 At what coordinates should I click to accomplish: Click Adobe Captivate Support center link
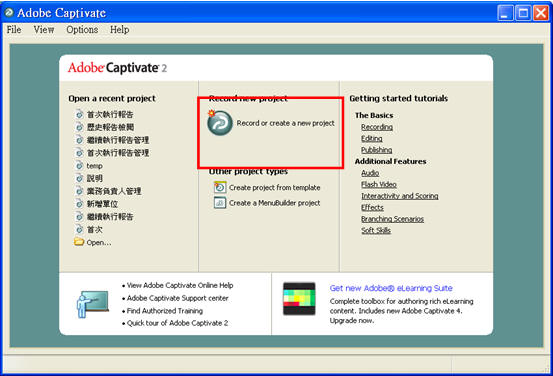(x=178, y=298)
